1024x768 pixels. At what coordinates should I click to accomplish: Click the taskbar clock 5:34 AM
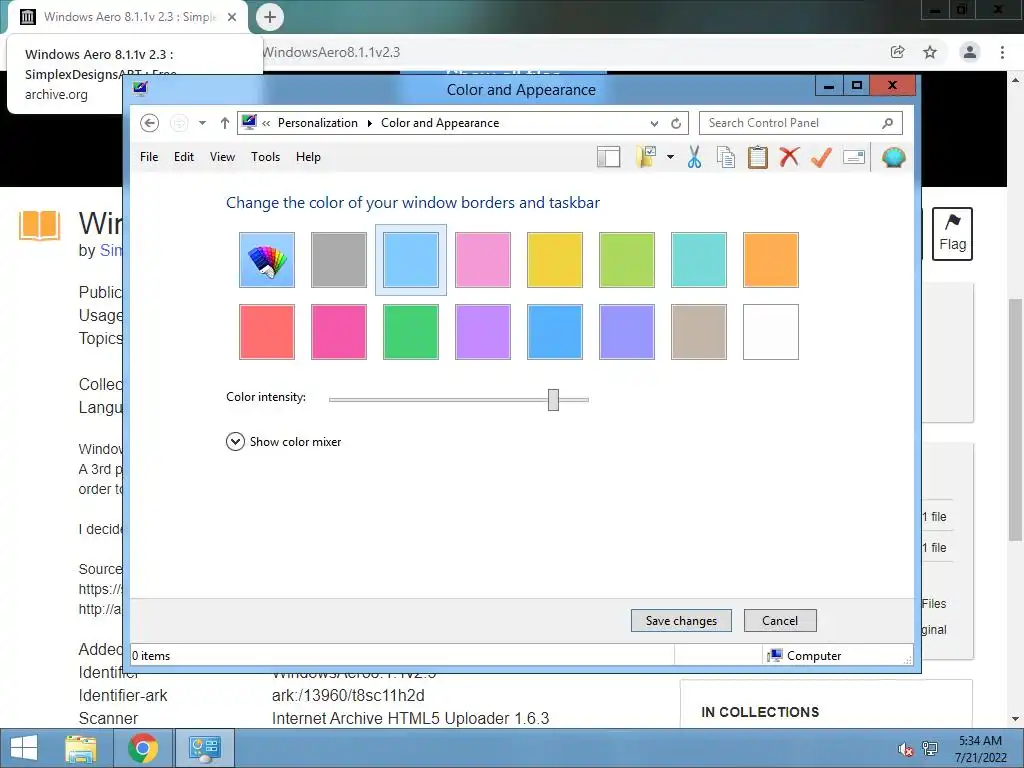[980, 741]
